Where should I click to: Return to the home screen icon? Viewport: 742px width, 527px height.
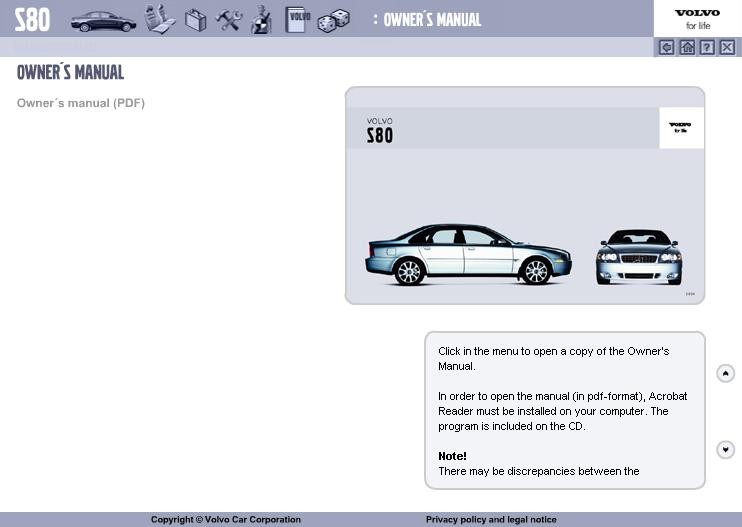(x=687, y=47)
